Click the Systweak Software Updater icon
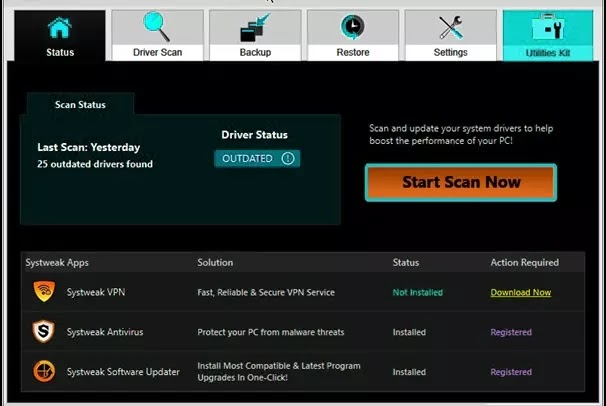This screenshot has height=406, width=606. click(x=44, y=371)
